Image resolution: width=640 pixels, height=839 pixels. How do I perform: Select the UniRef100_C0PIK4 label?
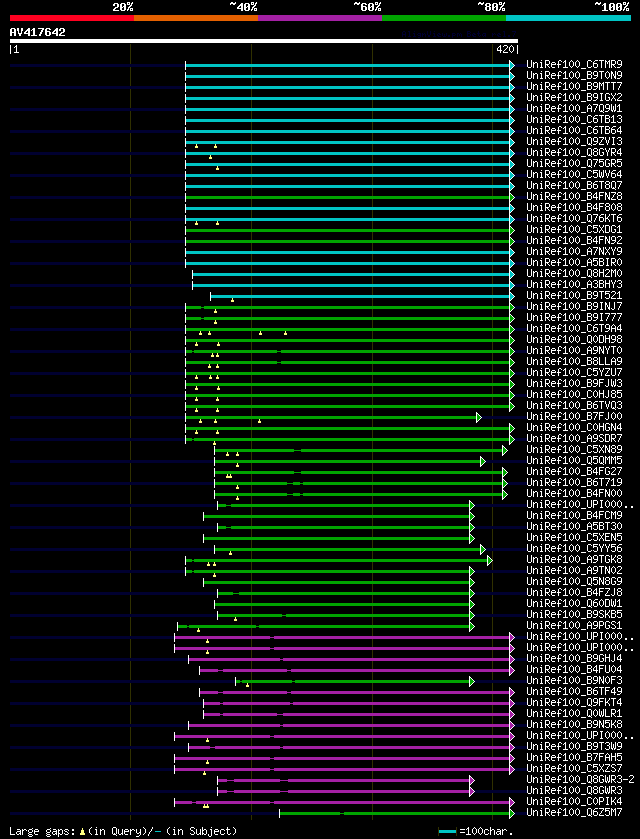point(574,802)
